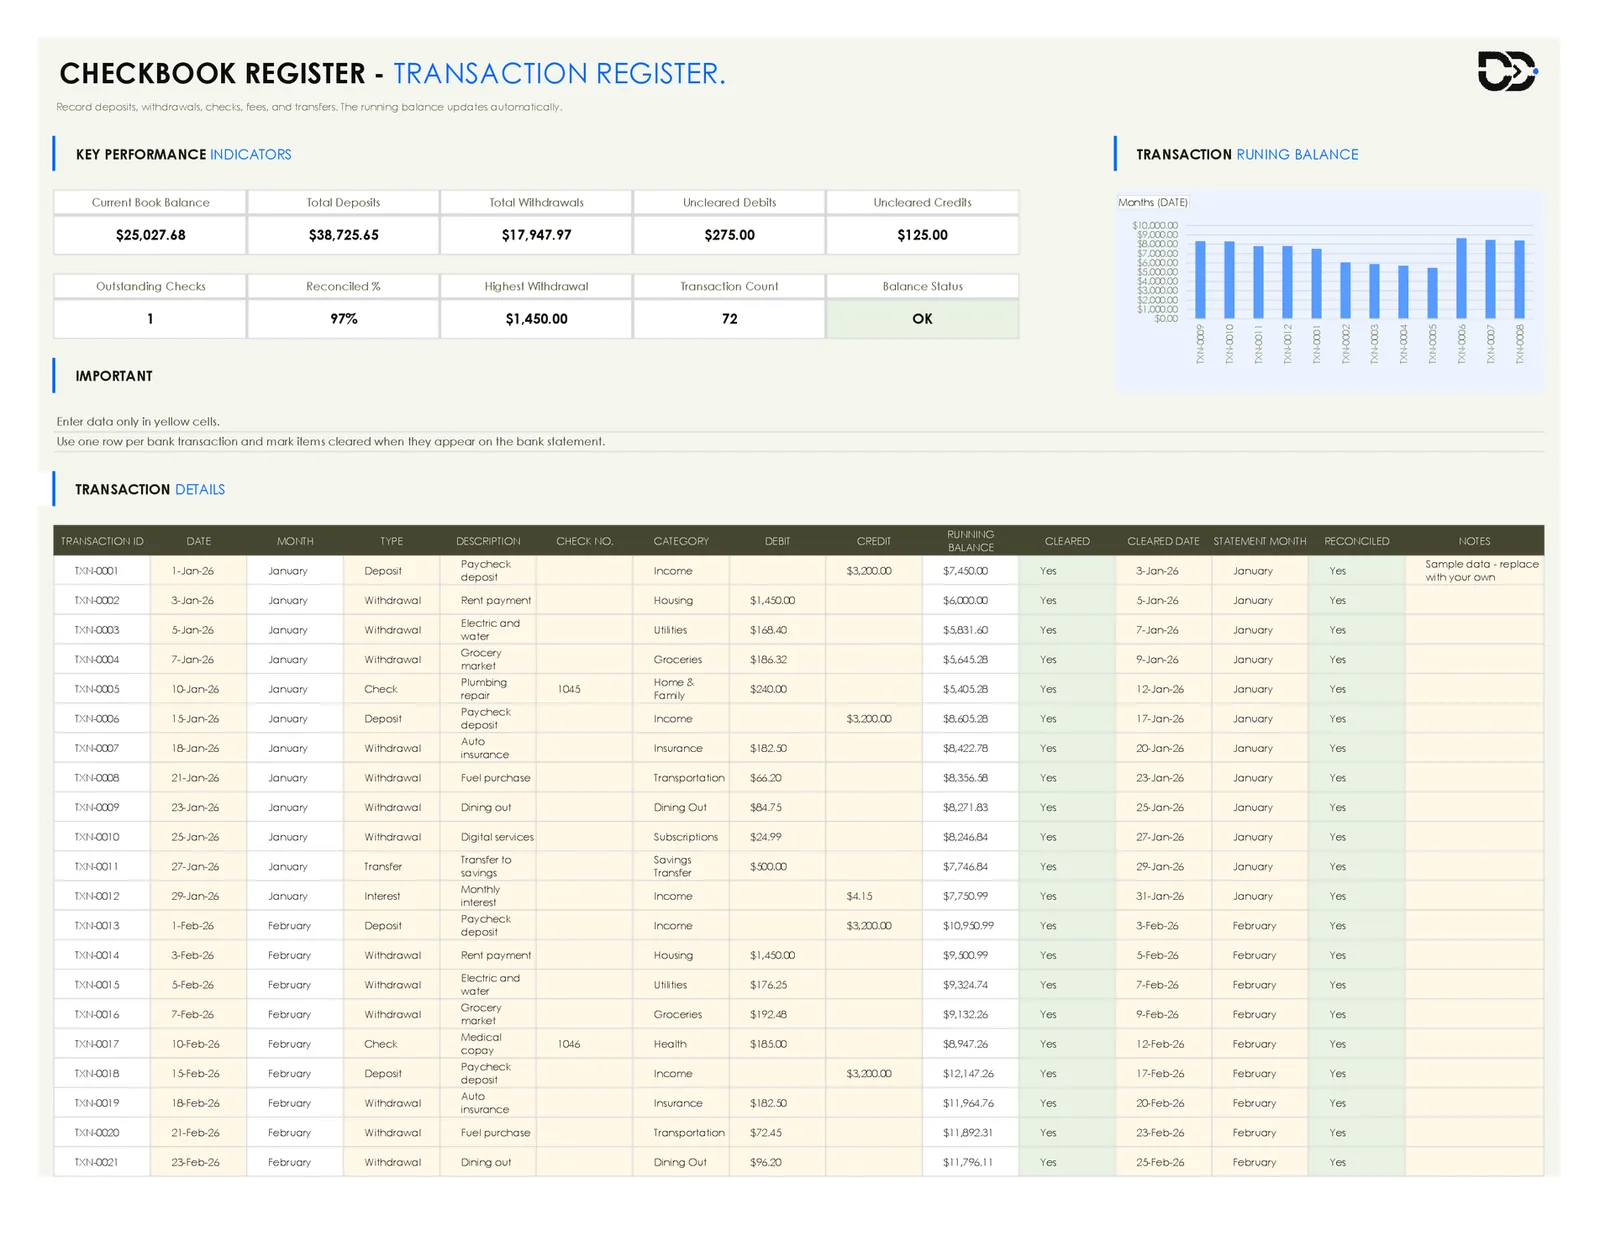This screenshot has width=1600, height=1236.
Task: Click the Savings Transfer category cell
Action: (x=681, y=867)
